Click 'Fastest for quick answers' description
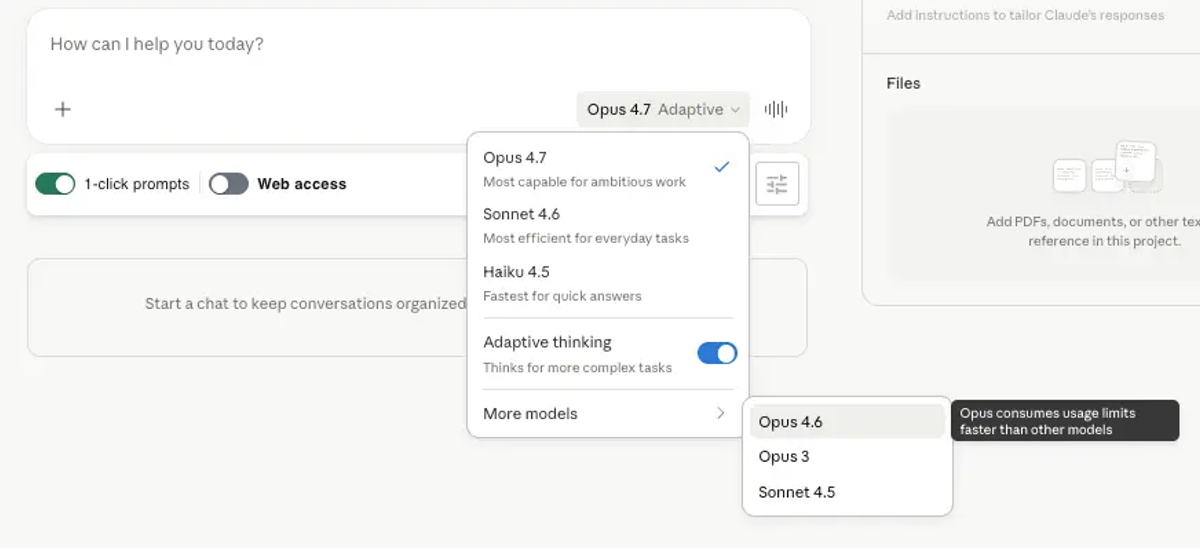This screenshot has width=1200, height=548. [562, 296]
